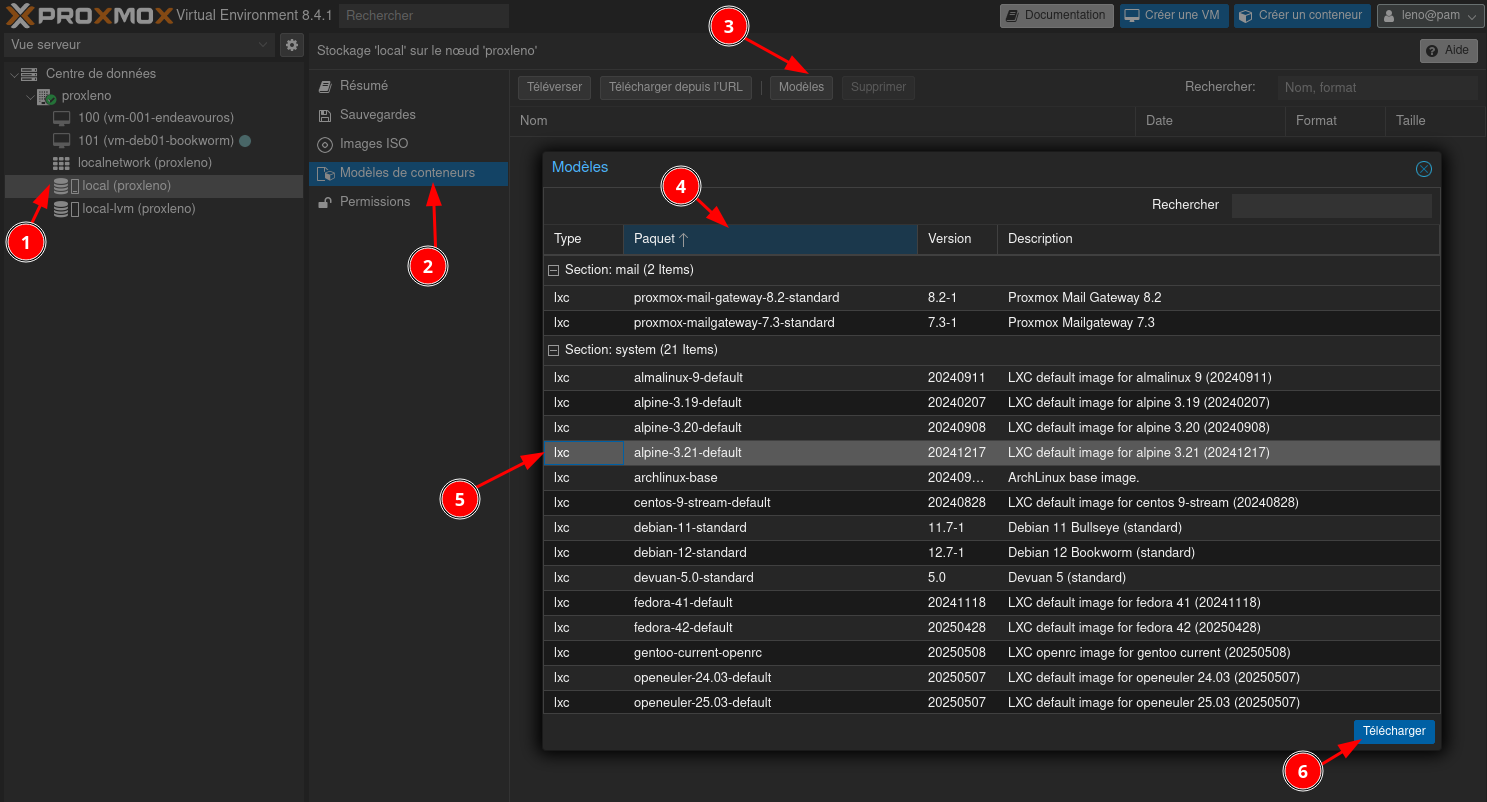
Task: Select the debian-12-standard template row
Action: click(689, 553)
